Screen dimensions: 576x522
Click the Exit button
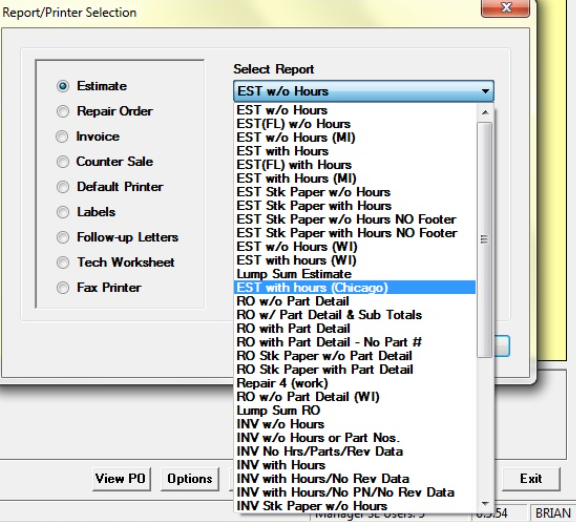(x=531, y=479)
